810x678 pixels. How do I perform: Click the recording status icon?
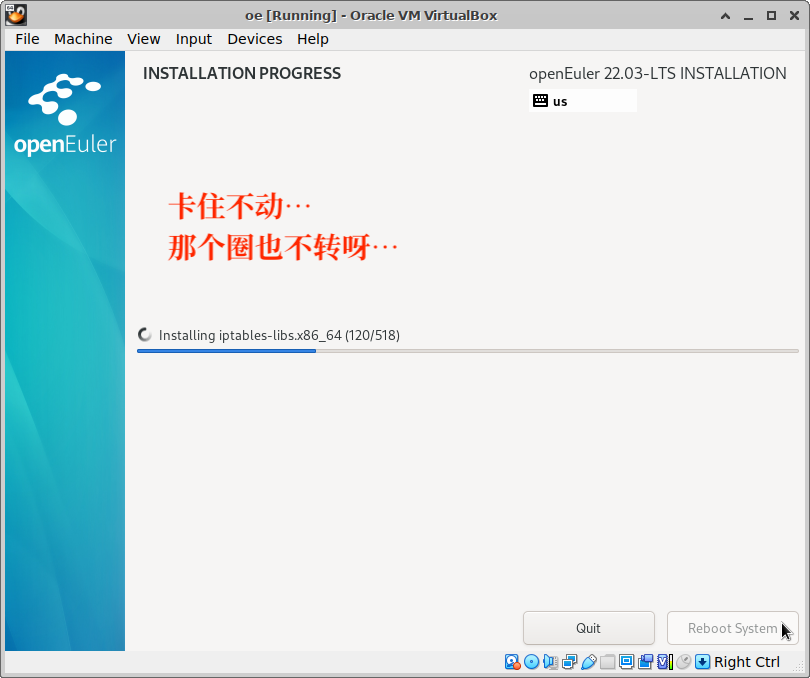point(646,662)
